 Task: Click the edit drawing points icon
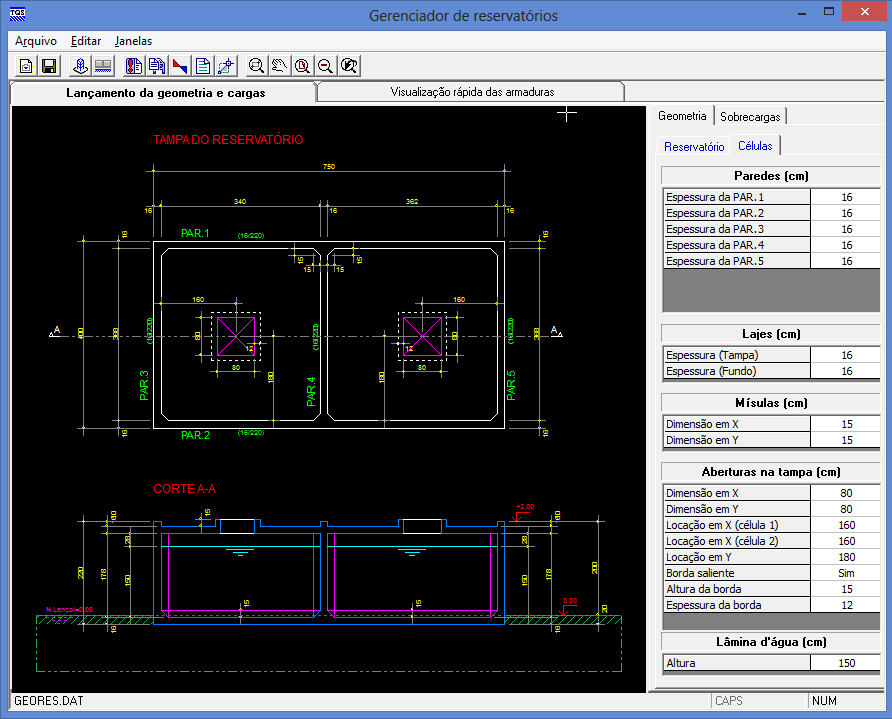pos(226,66)
